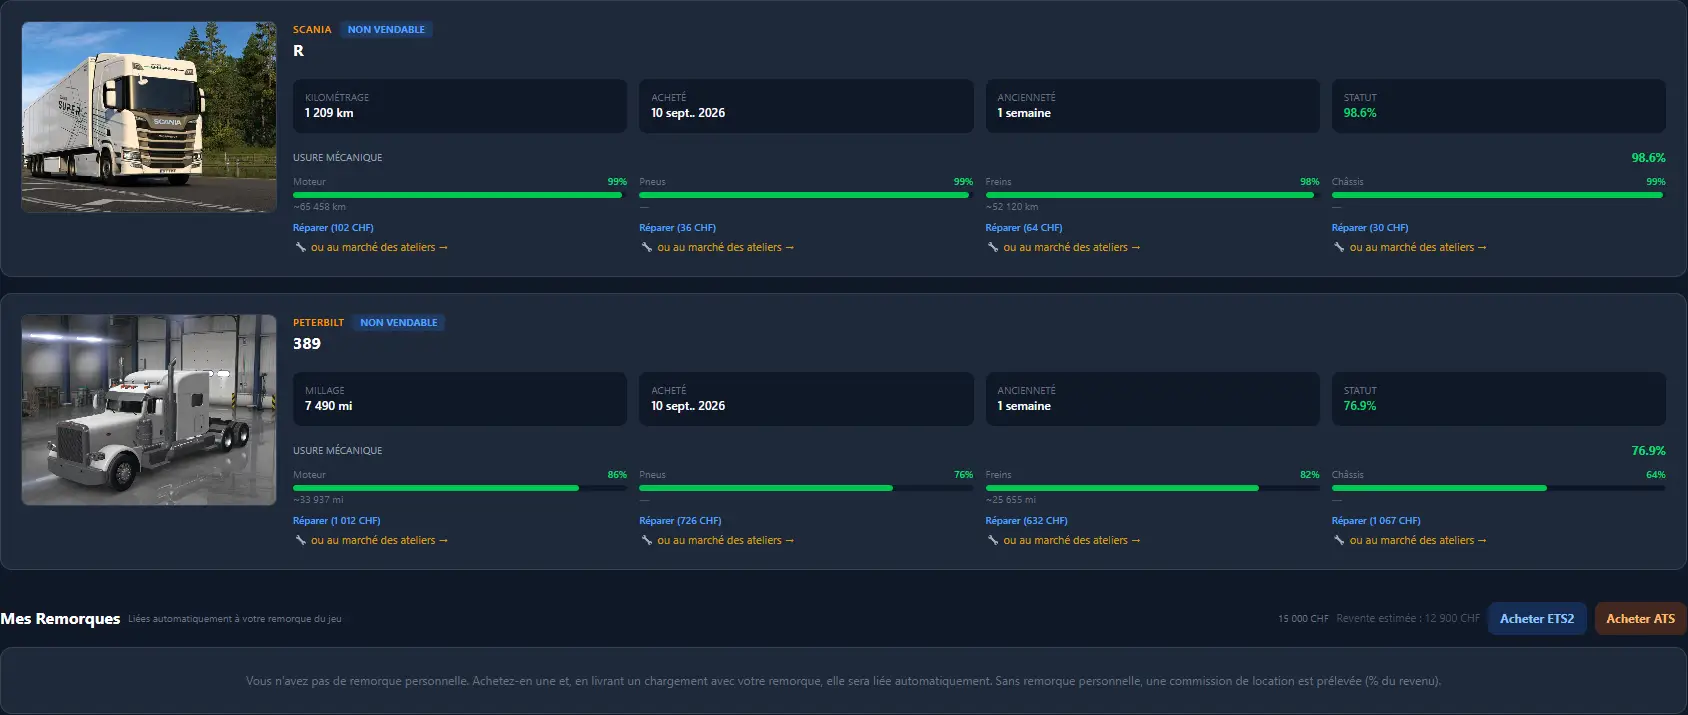This screenshot has width=1688, height=715.
Task: Repair Peterbilt engine for 1 012 CHF
Action: [336, 521]
